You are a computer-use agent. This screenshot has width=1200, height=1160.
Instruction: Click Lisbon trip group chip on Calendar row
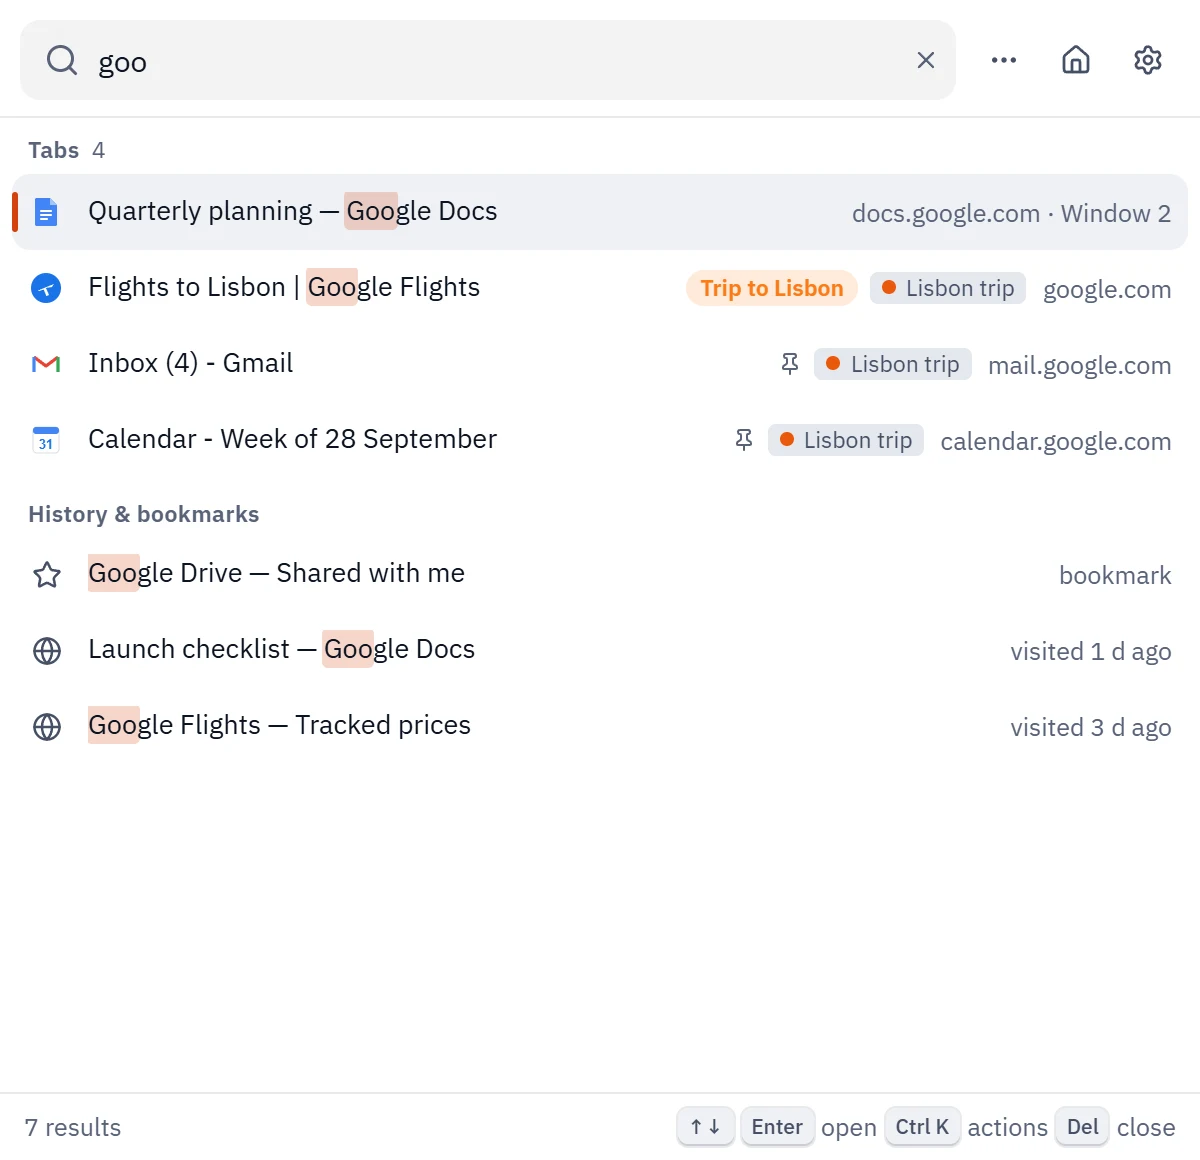coord(846,440)
